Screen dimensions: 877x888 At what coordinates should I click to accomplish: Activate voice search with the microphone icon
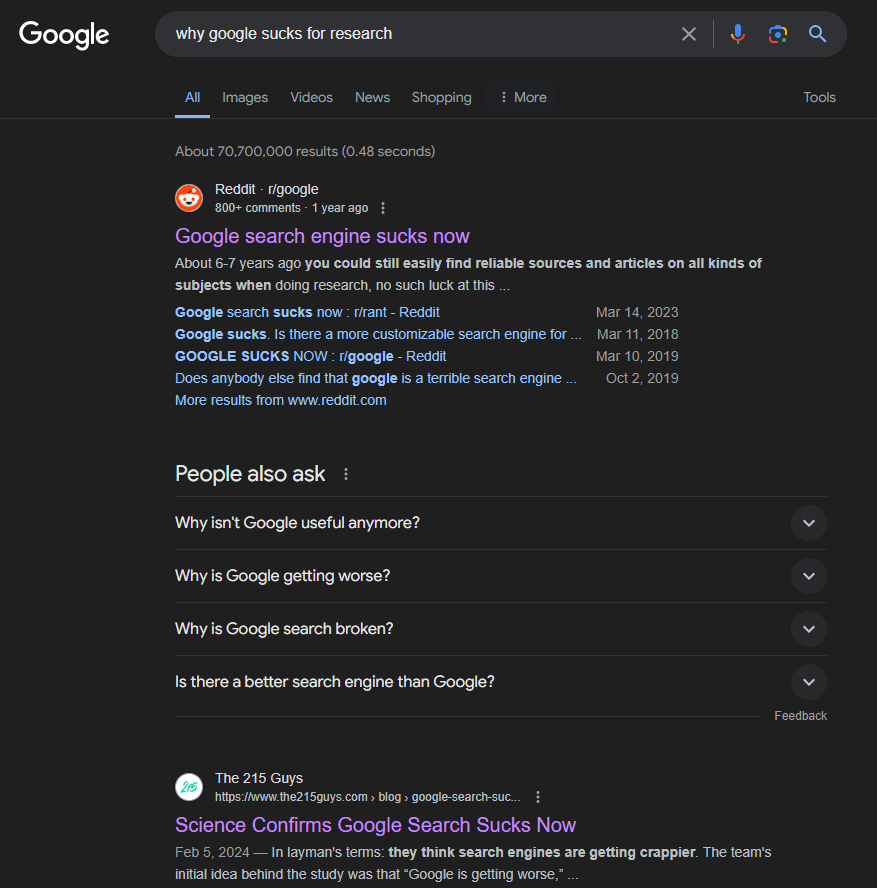[x=738, y=33]
